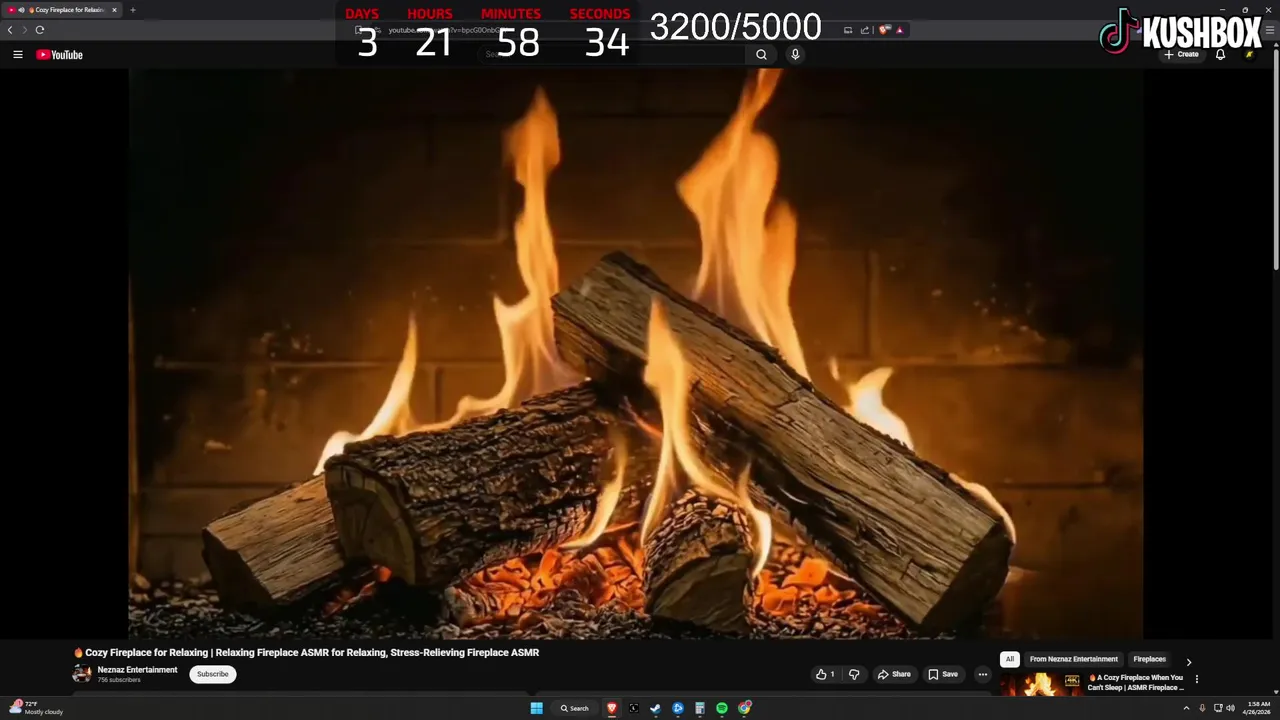Go forward in the browser
This screenshot has width=1280, height=720.
(25, 30)
